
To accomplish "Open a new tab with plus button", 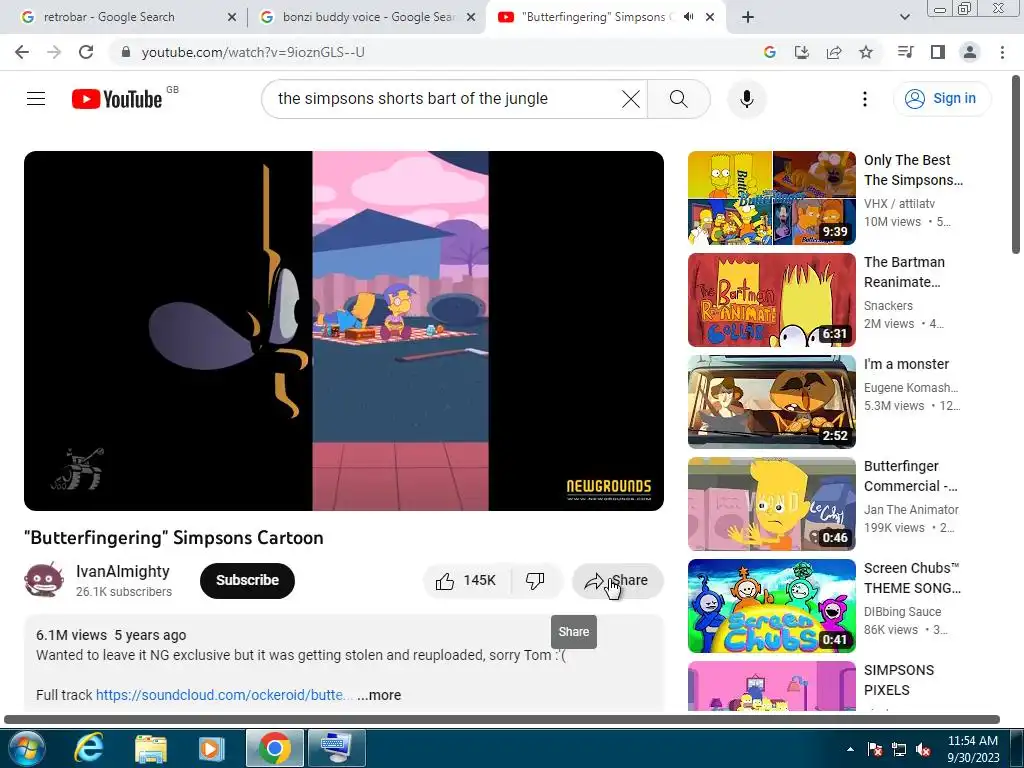I will (x=748, y=18).
